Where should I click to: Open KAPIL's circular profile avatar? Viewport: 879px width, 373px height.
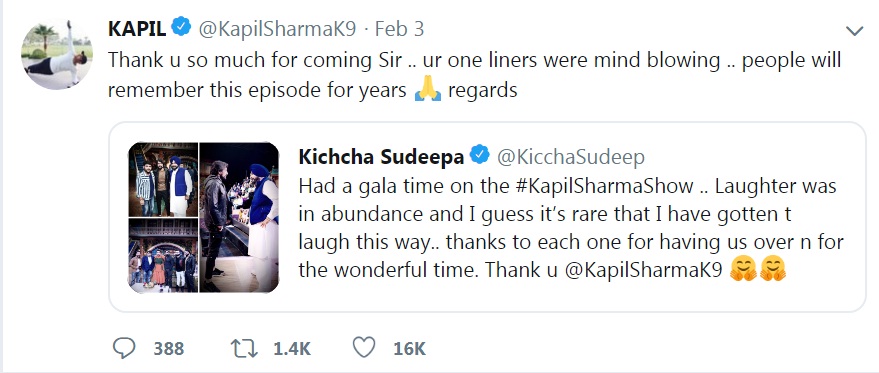click(57, 54)
